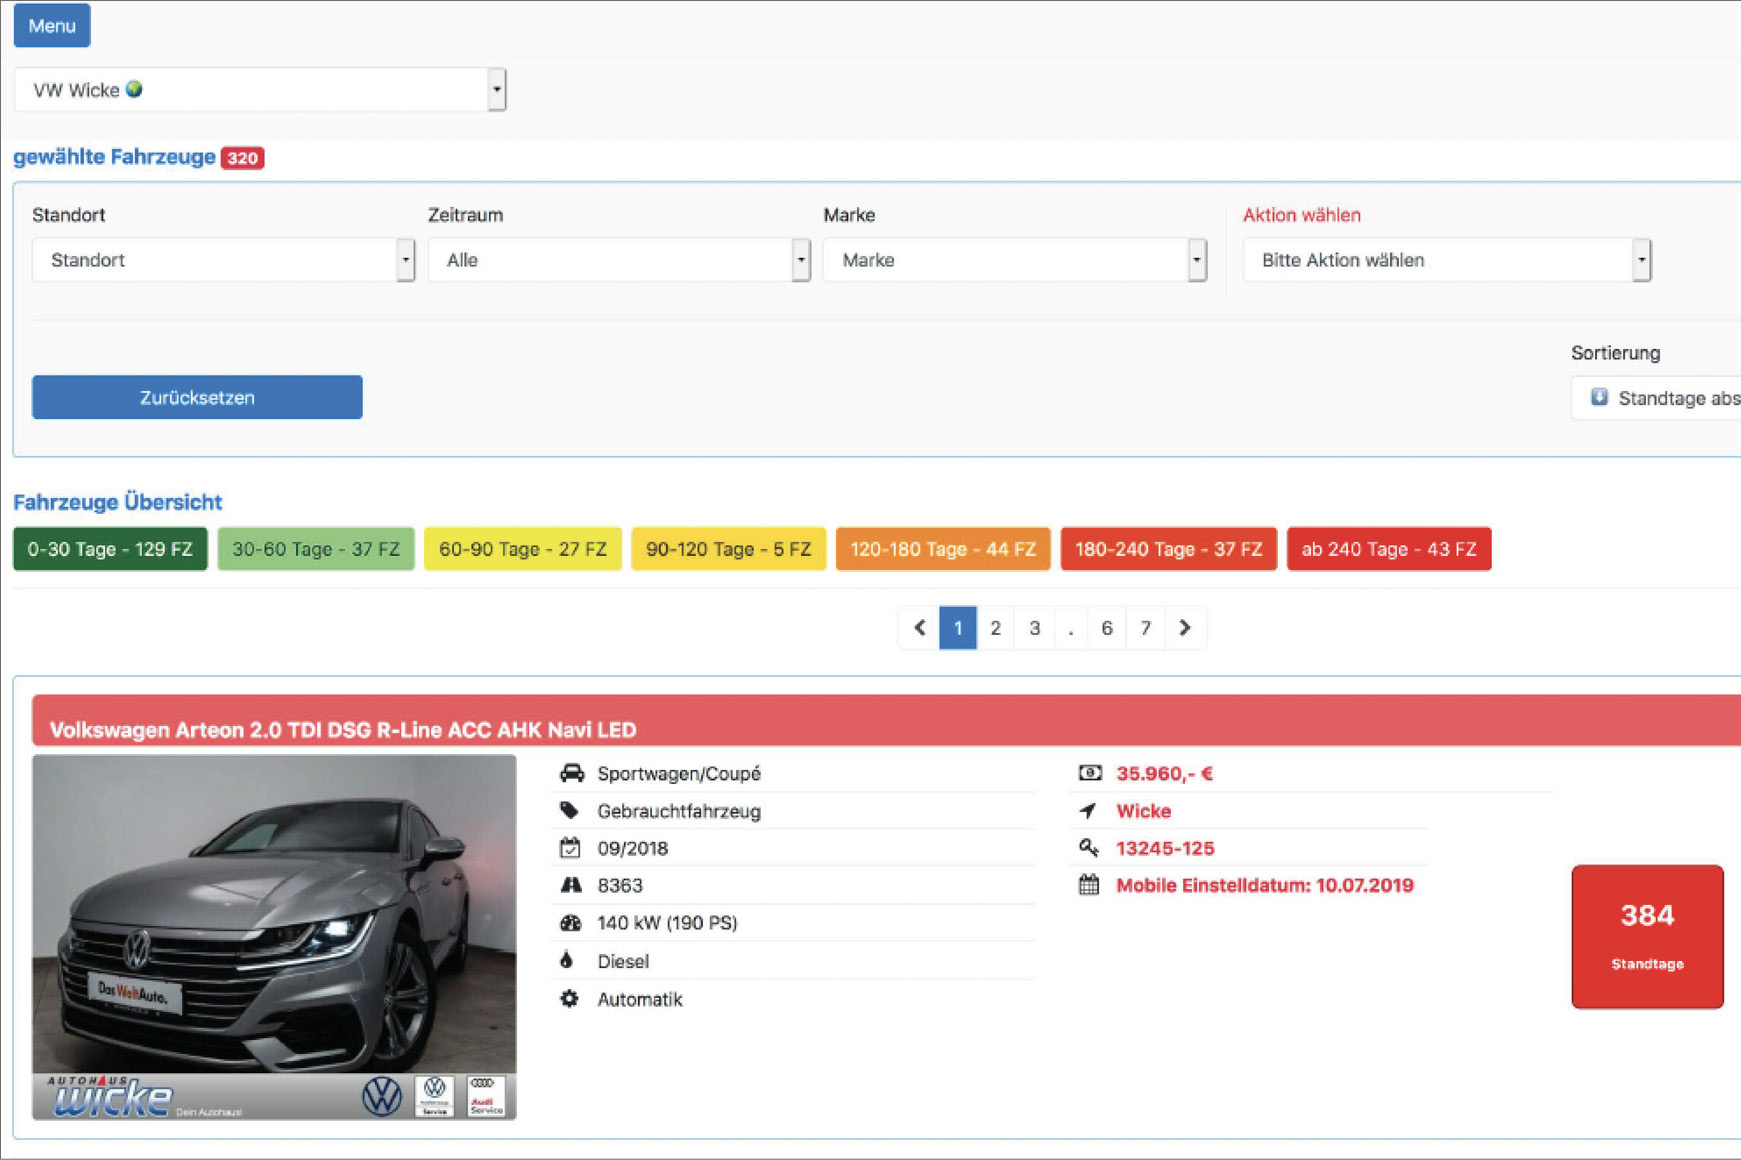This screenshot has height=1160, width=1741.
Task: Click the red Wicke location text
Action: (x=1143, y=811)
